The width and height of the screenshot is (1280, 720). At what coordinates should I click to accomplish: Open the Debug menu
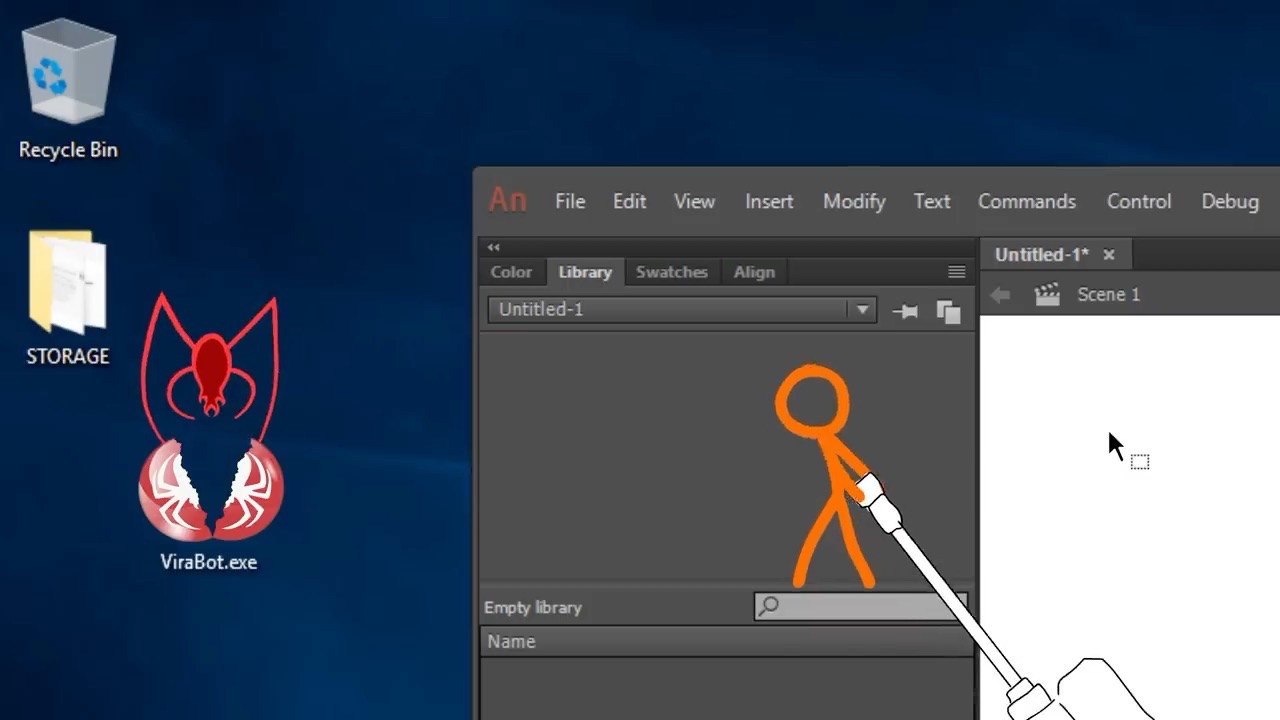point(1230,201)
